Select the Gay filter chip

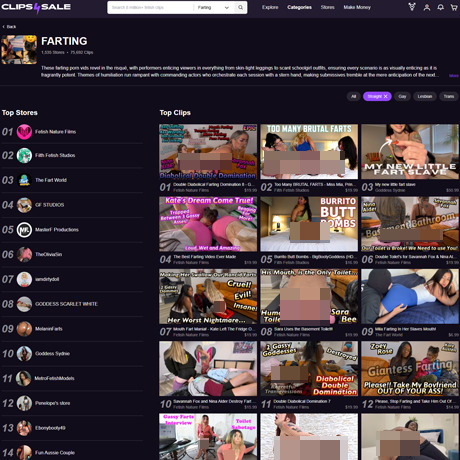tap(402, 96)
